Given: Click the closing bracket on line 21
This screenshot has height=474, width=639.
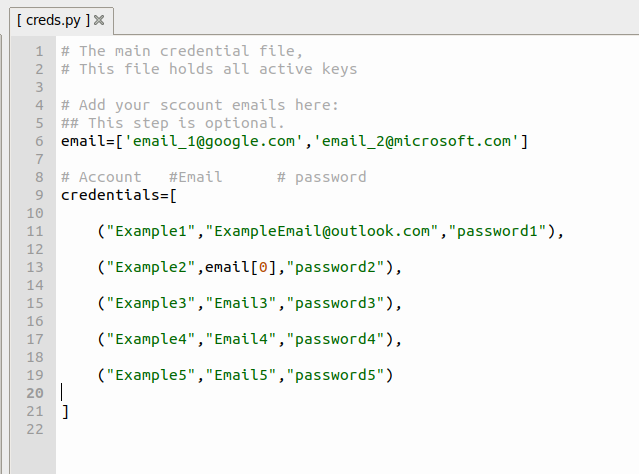Looking at the screenshot, I should 65,411.
